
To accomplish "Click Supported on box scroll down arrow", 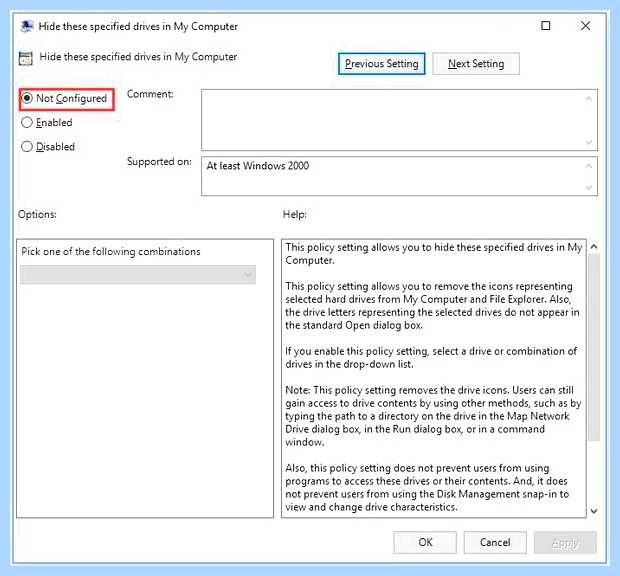I will click(589, 187).
